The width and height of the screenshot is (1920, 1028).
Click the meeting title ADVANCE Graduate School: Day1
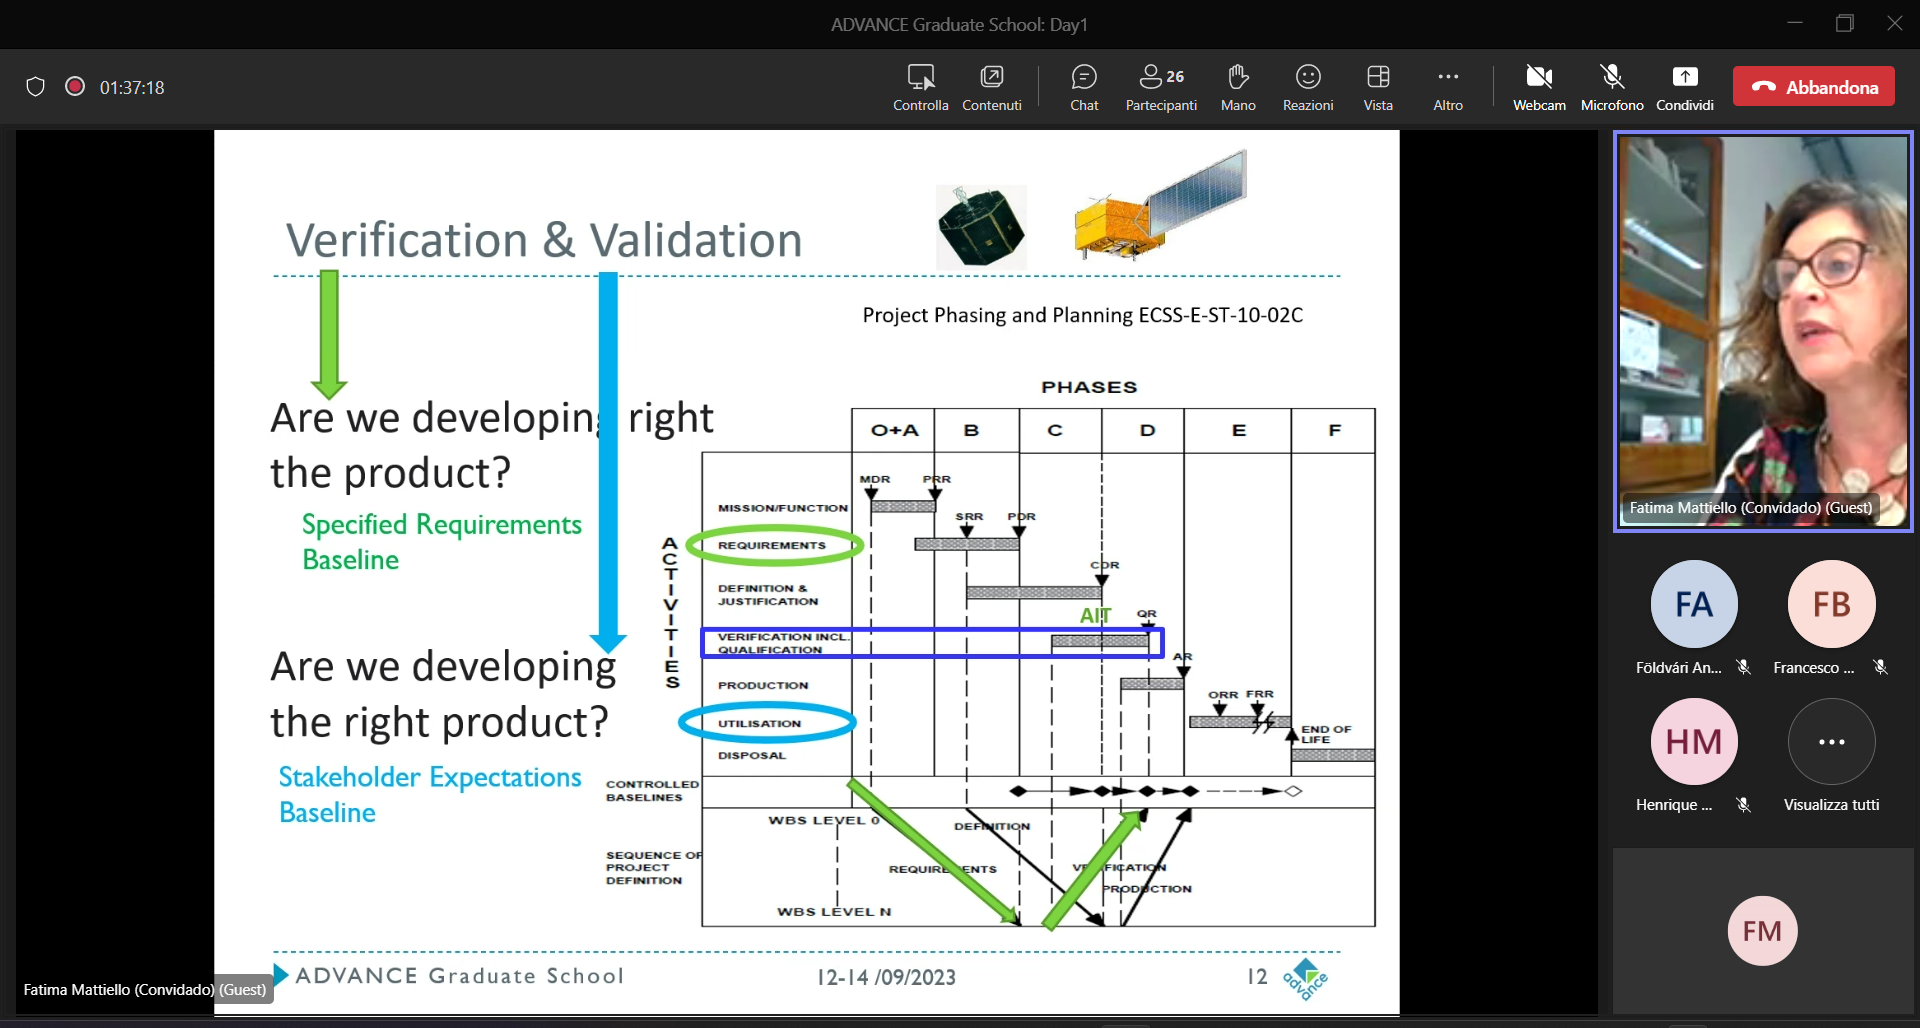pos(959,24)
